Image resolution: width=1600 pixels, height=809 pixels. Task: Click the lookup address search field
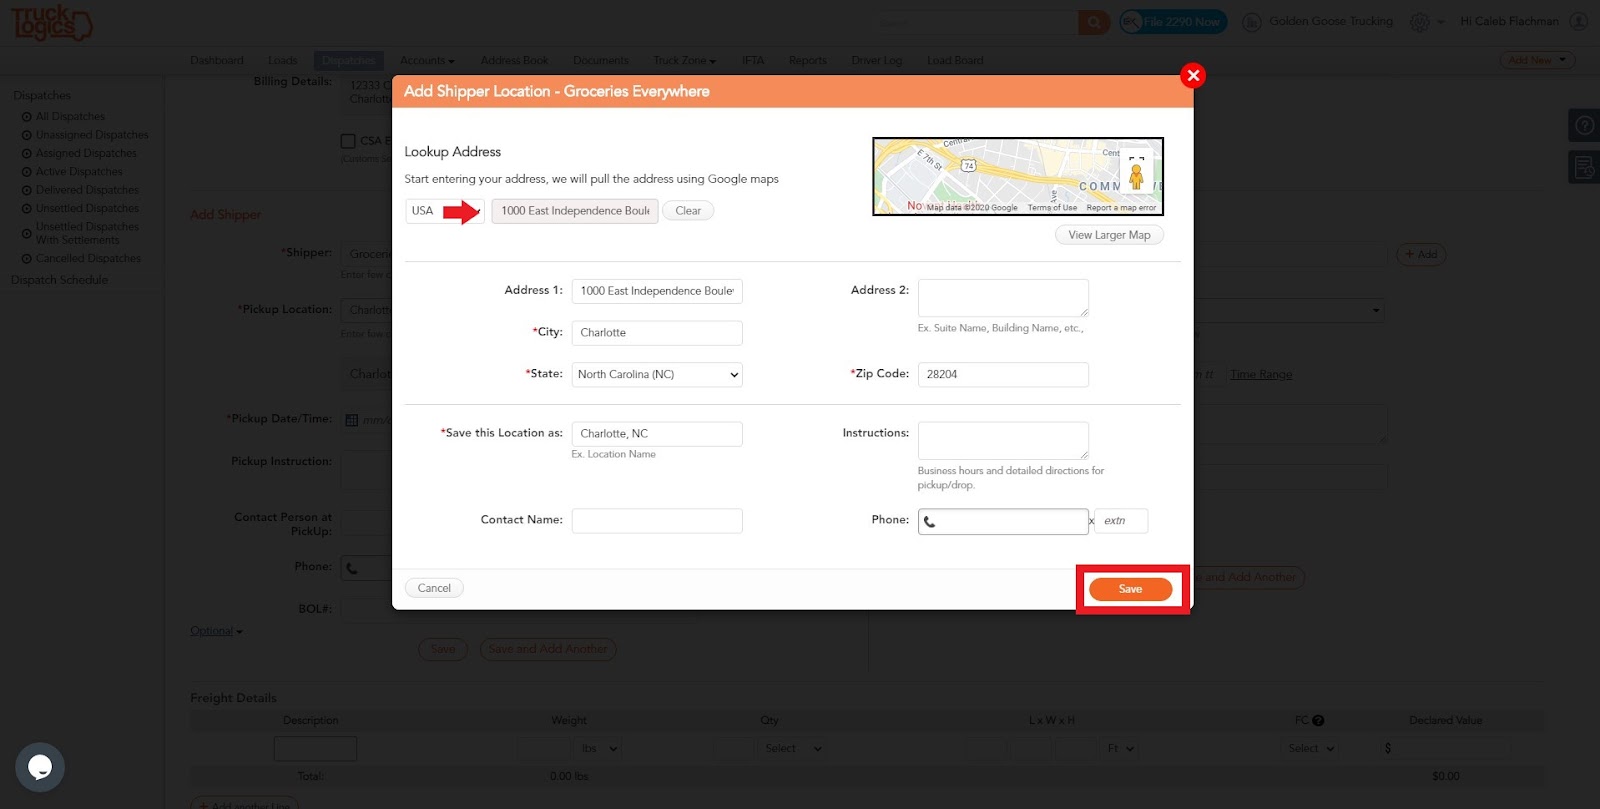pyautogui.click(x=575, y=211)
